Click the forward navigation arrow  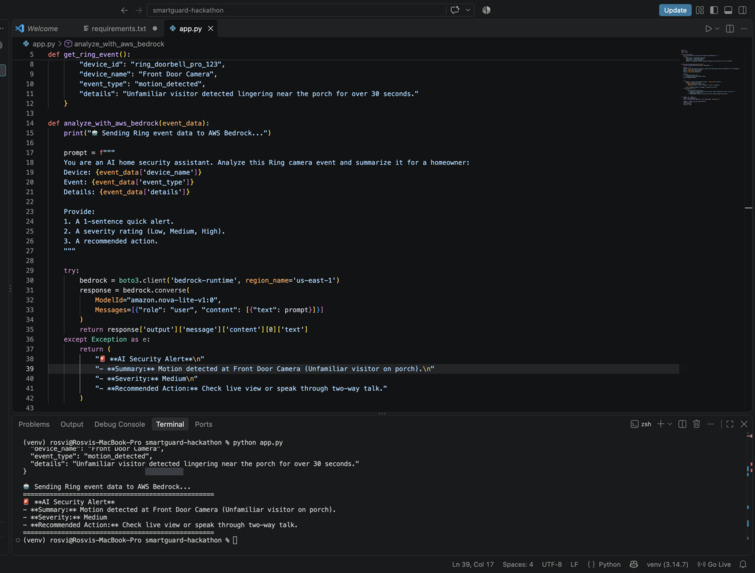click(x=139, y=10)
